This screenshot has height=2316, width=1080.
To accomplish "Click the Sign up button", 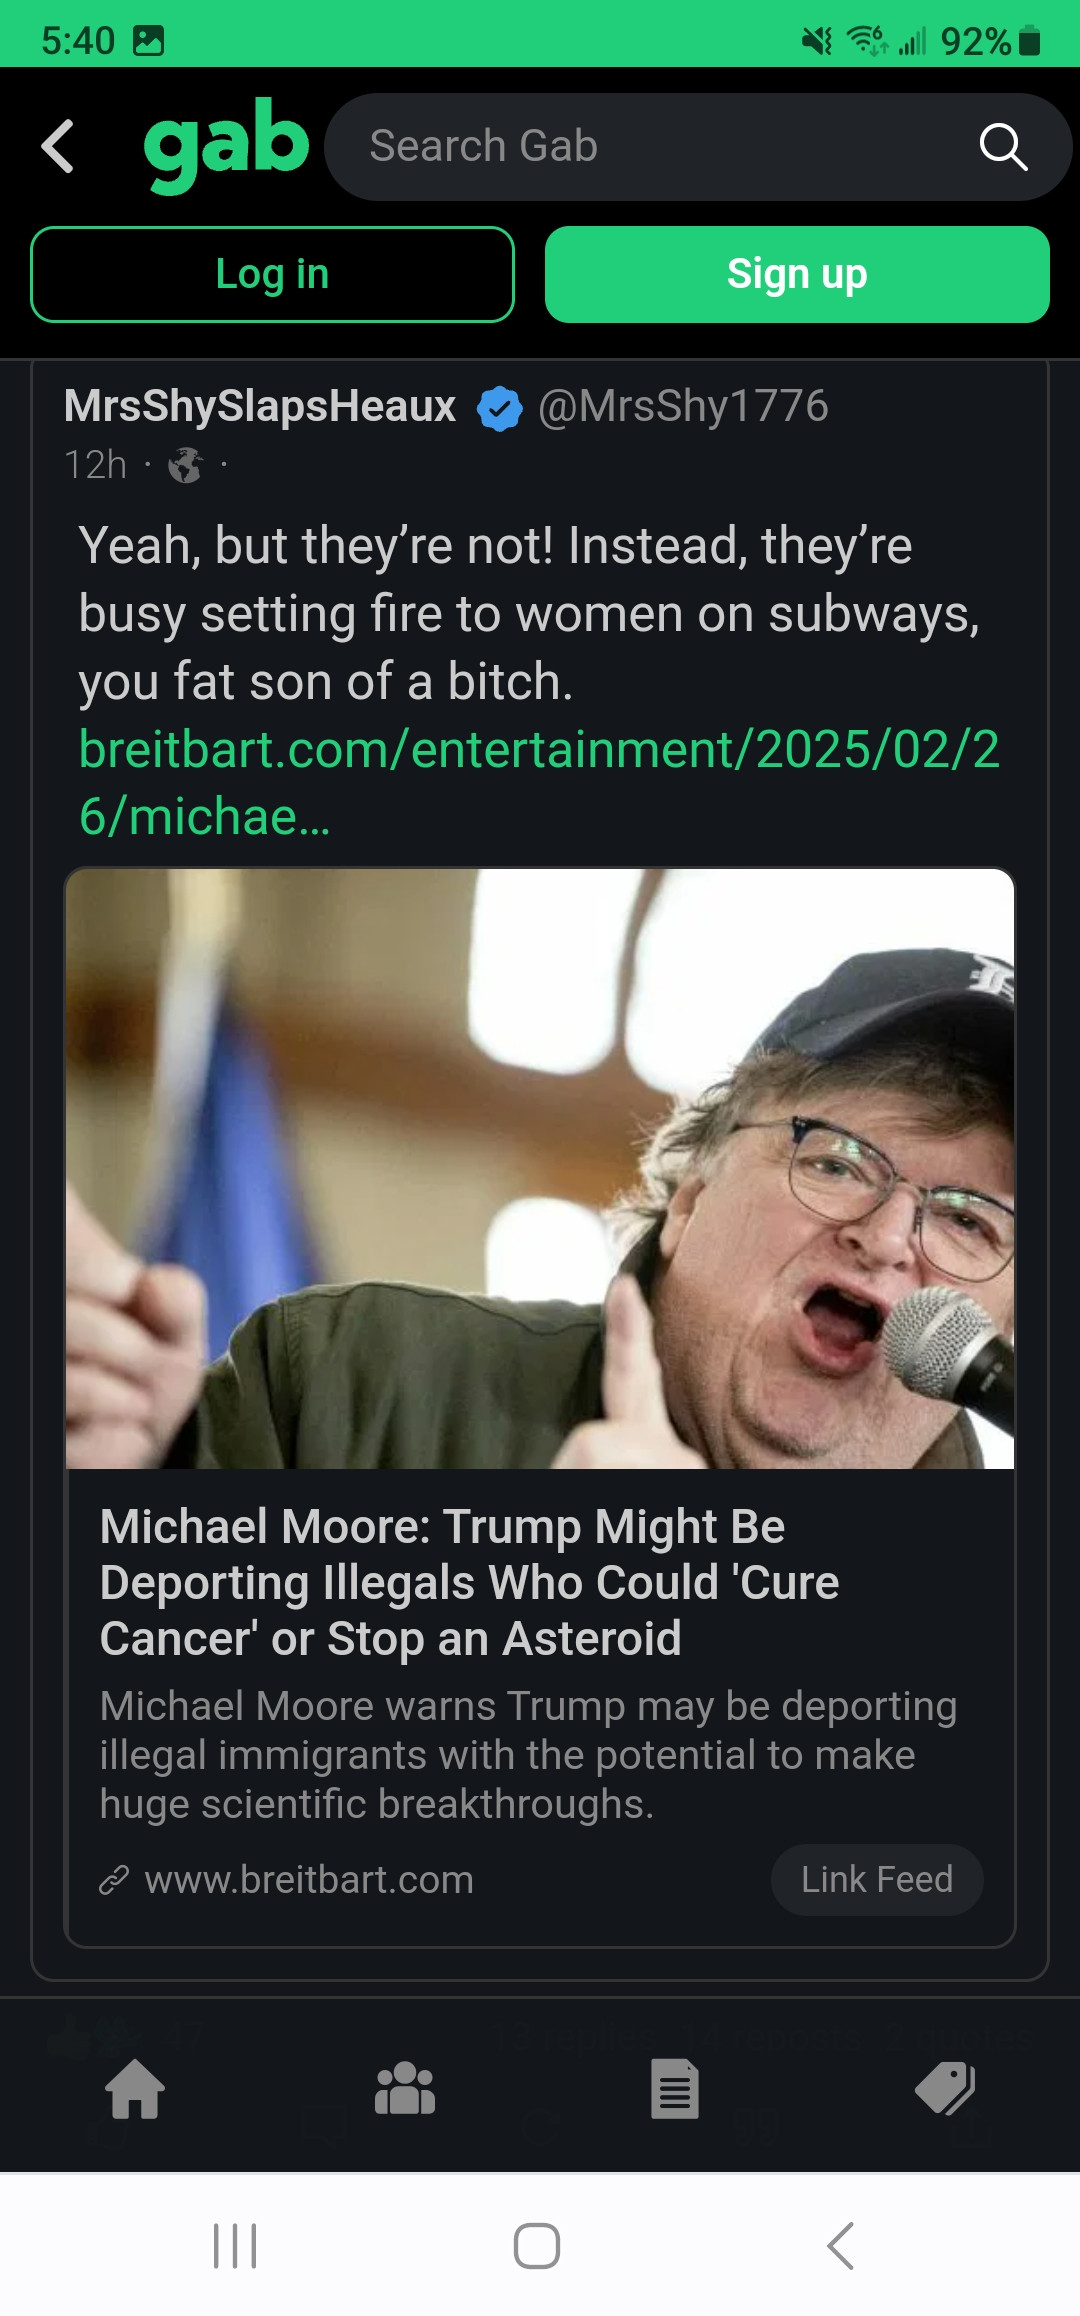I will [x=797, y=274].
